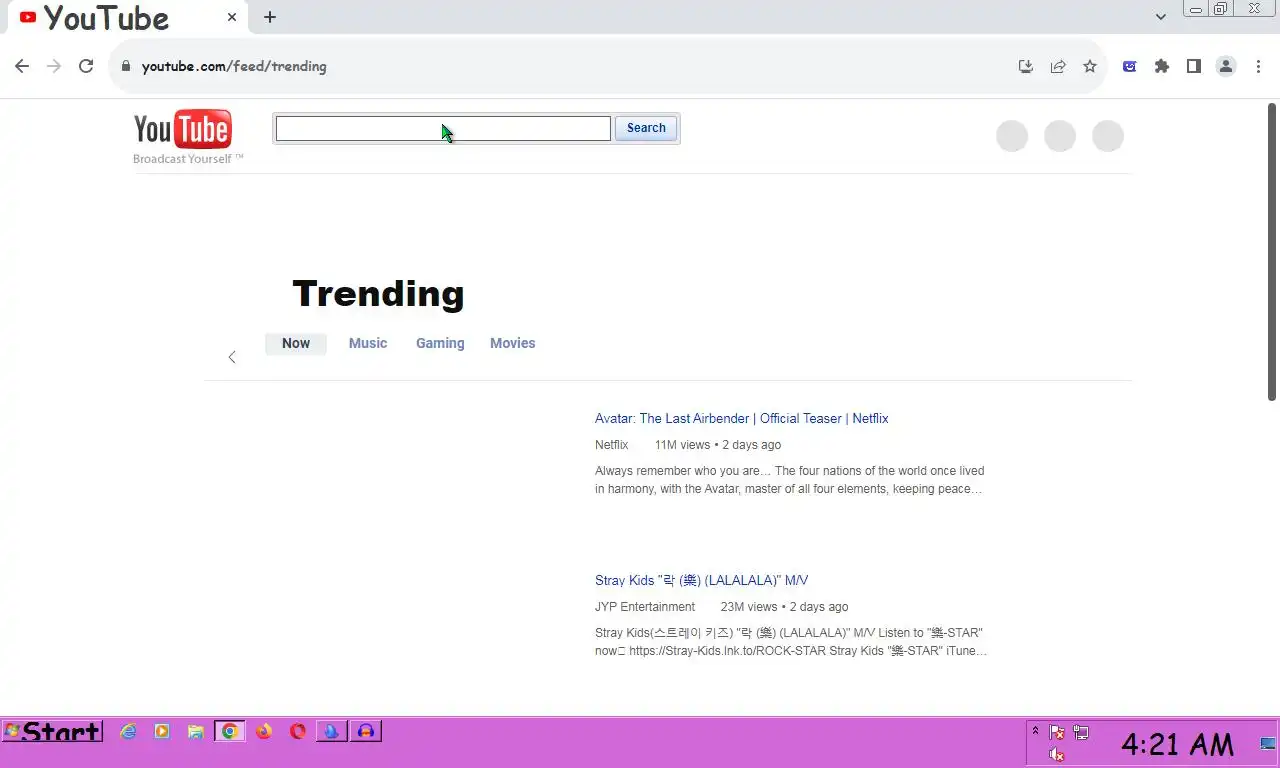
Task: Click the page vertical scrollbar
Action: pos(1272,251)
